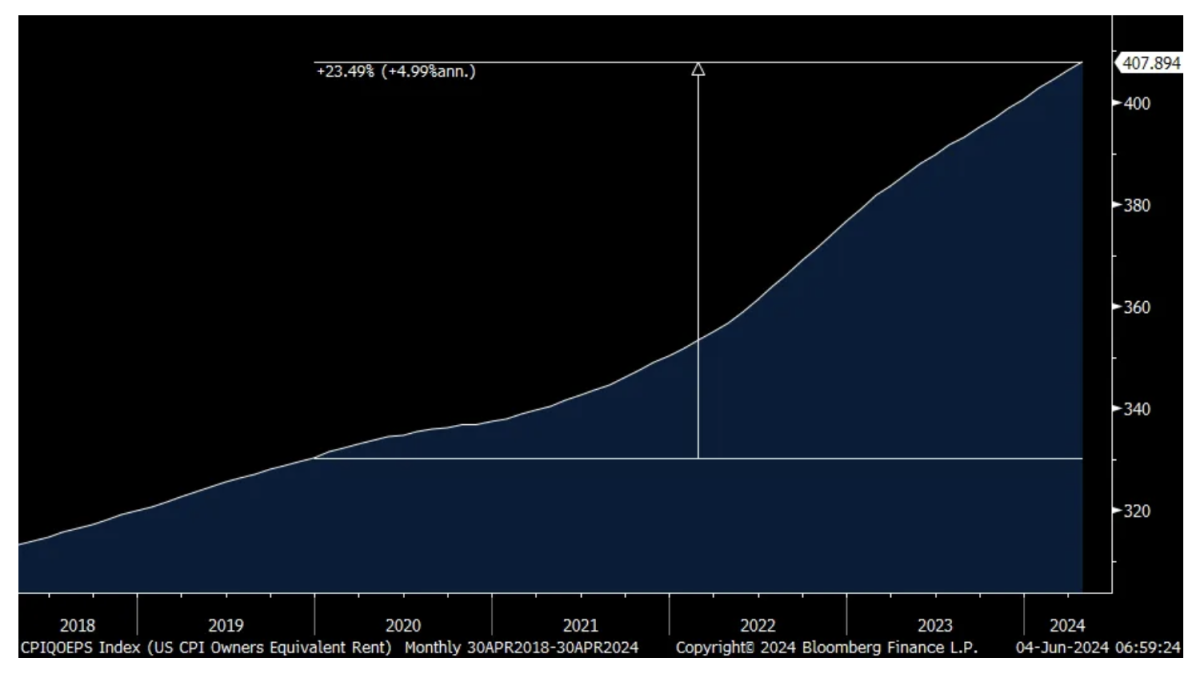Pick the 2019 label on the time axis
The height and width of the screenshot is (674, 1200).
(225, 626)
